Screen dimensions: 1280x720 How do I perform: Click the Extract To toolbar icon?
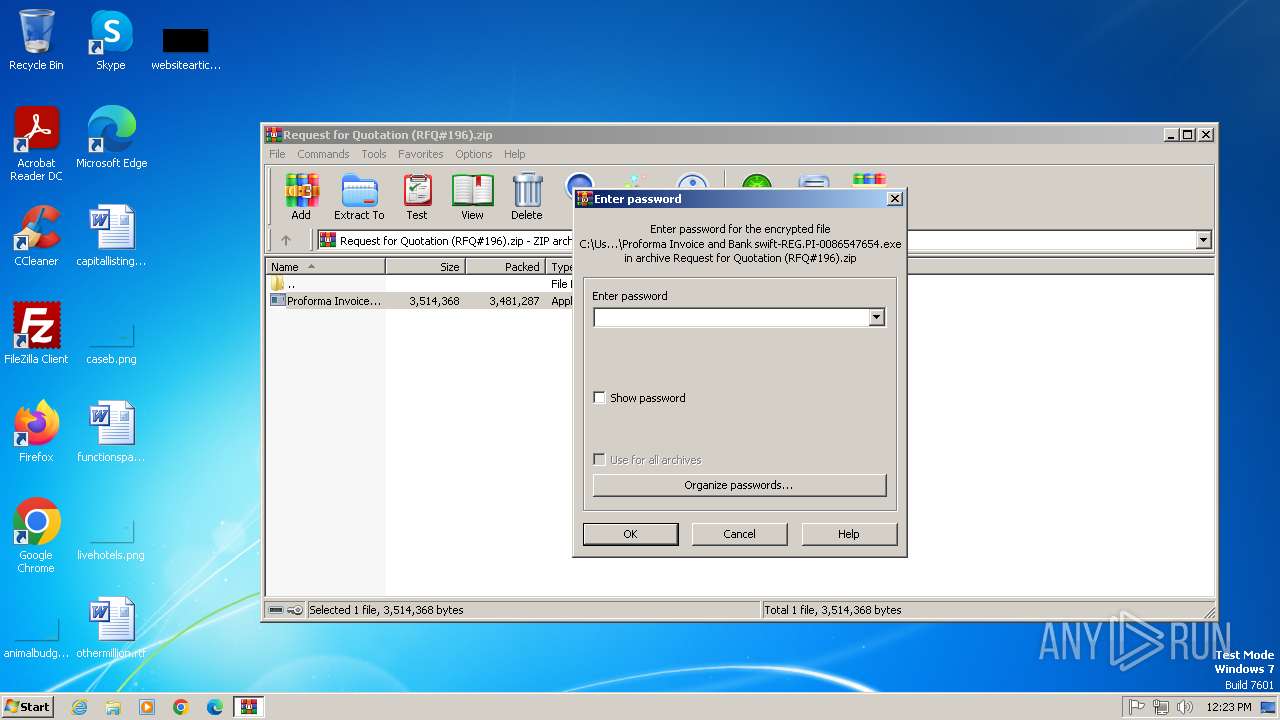pos(359,196)
